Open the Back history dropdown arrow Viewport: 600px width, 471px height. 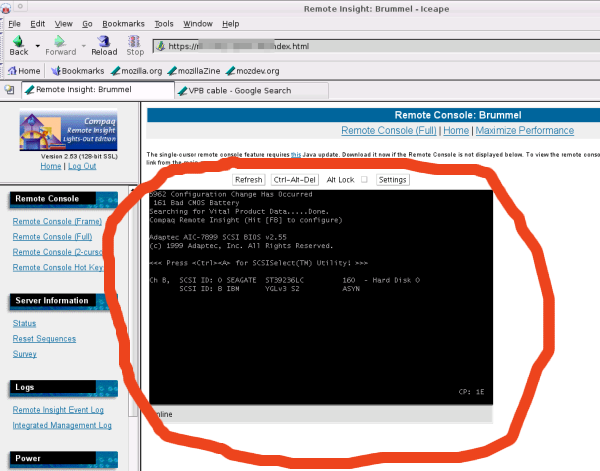38,46
